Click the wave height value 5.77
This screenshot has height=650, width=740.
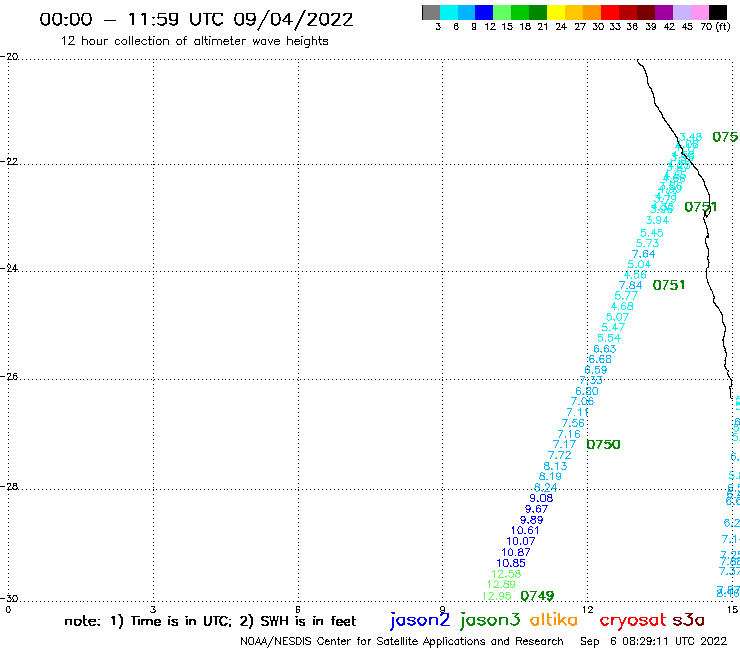626,295
